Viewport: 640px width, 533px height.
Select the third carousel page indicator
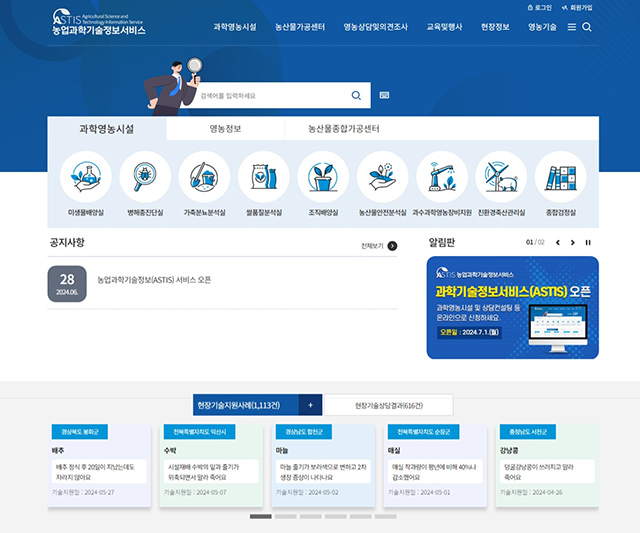311,516
